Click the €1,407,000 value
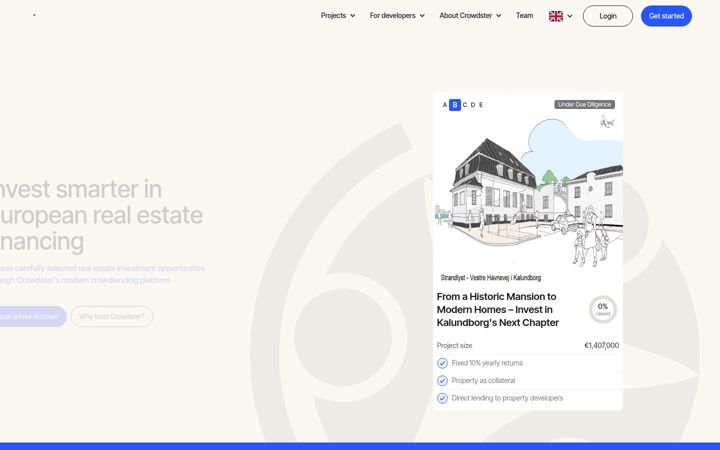The image size is (720, 450). point(602,345)
